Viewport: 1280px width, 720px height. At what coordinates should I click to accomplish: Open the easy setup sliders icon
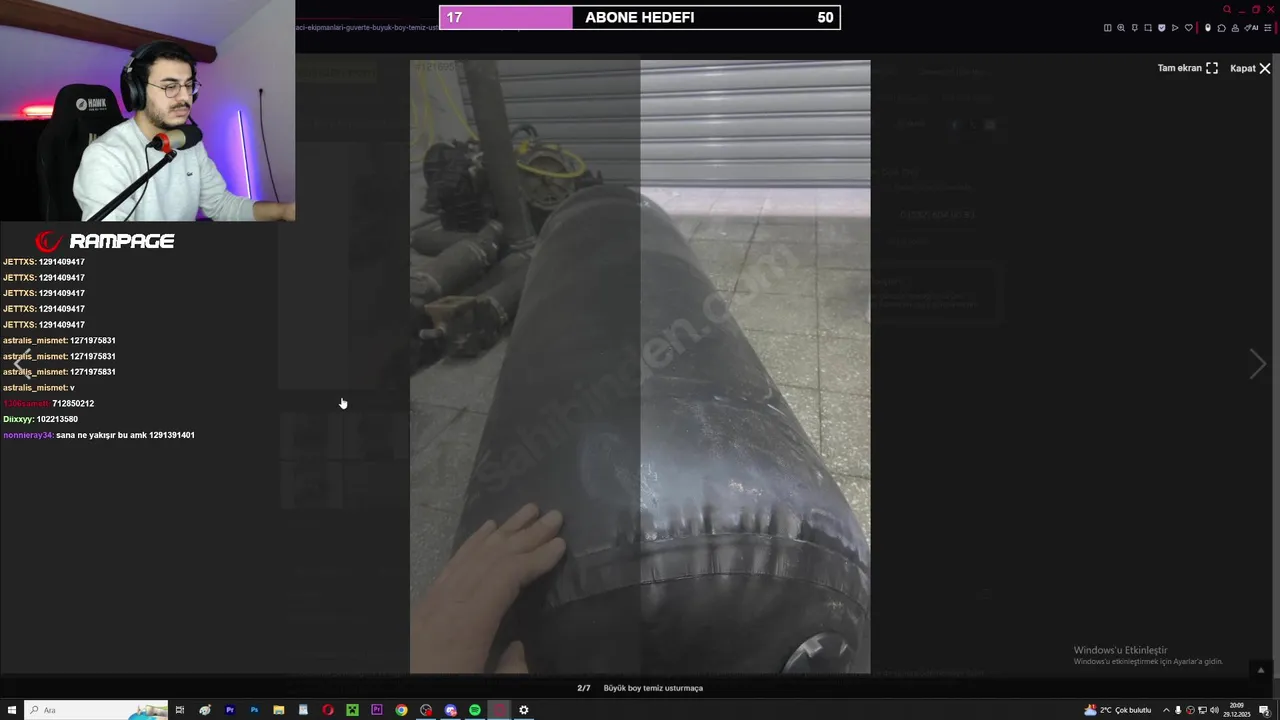pyautogui.click(x=1268, y=28)
